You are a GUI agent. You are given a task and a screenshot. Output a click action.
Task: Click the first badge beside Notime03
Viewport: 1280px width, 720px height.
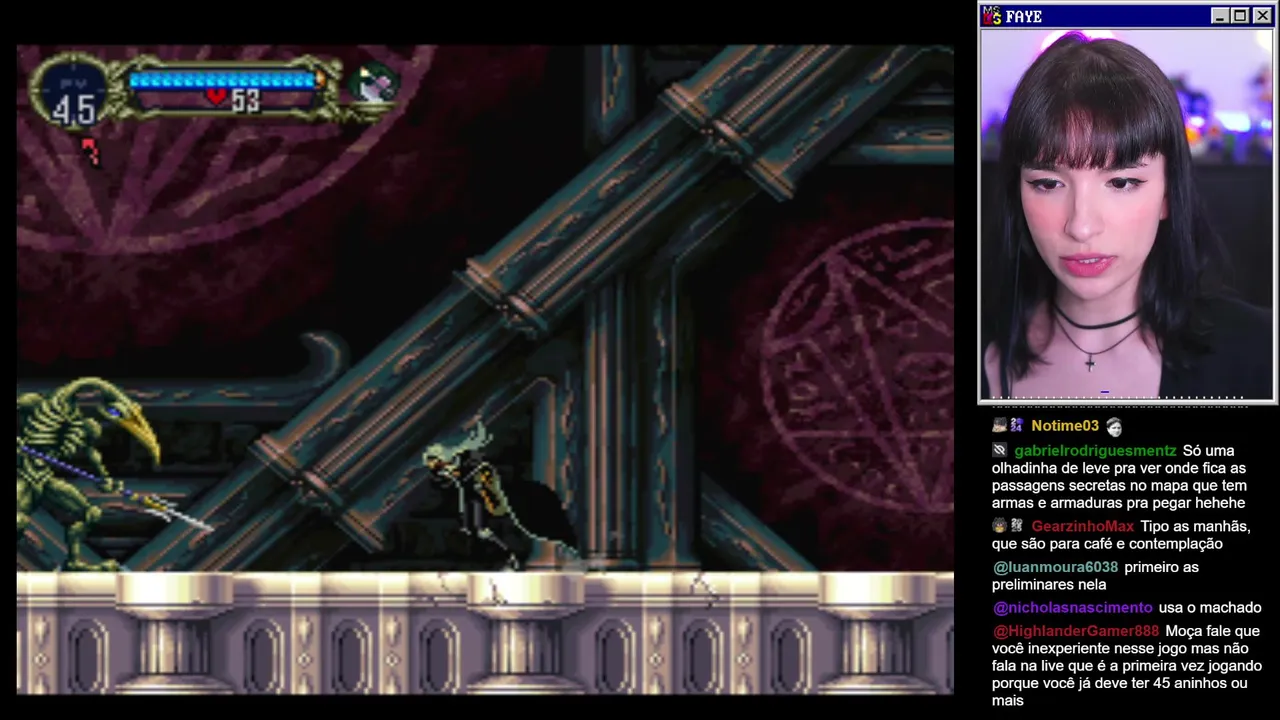[999, 426]
